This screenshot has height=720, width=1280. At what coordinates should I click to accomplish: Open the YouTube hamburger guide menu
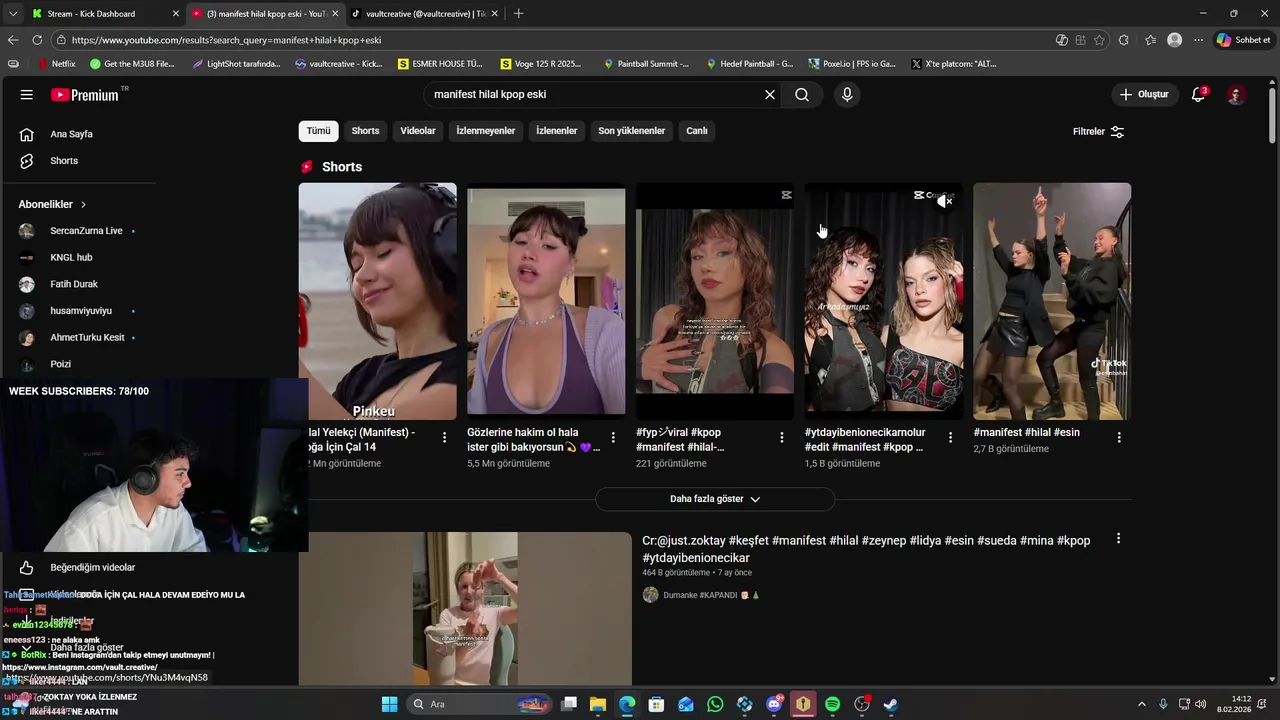[x=27, y=95]
